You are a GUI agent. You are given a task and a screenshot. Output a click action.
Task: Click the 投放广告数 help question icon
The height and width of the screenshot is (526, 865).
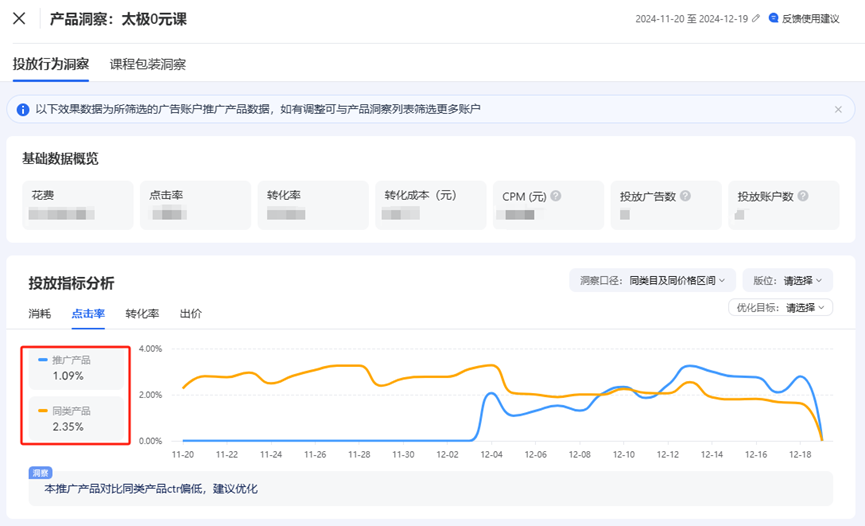point(685,196)
